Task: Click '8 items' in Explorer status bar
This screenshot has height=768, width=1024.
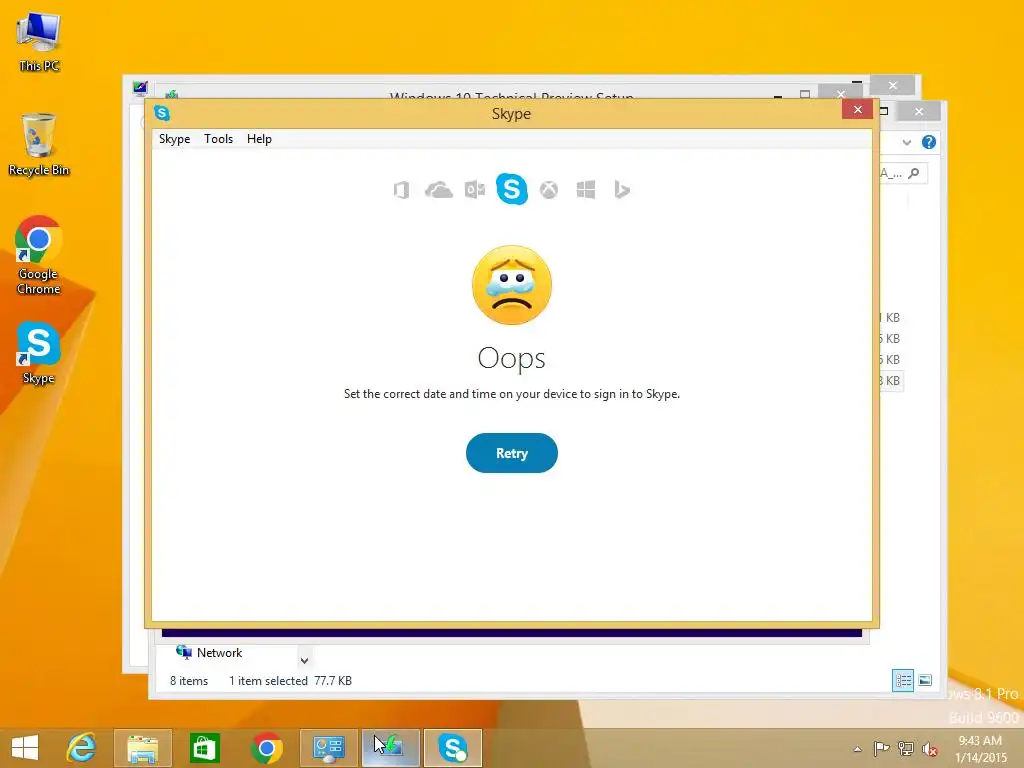Action: 189,680
